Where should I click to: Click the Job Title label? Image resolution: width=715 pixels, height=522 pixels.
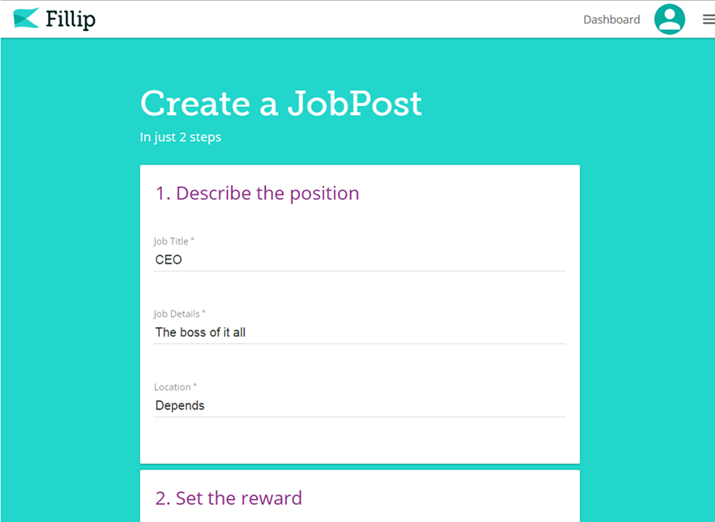(x=174, y=241)
